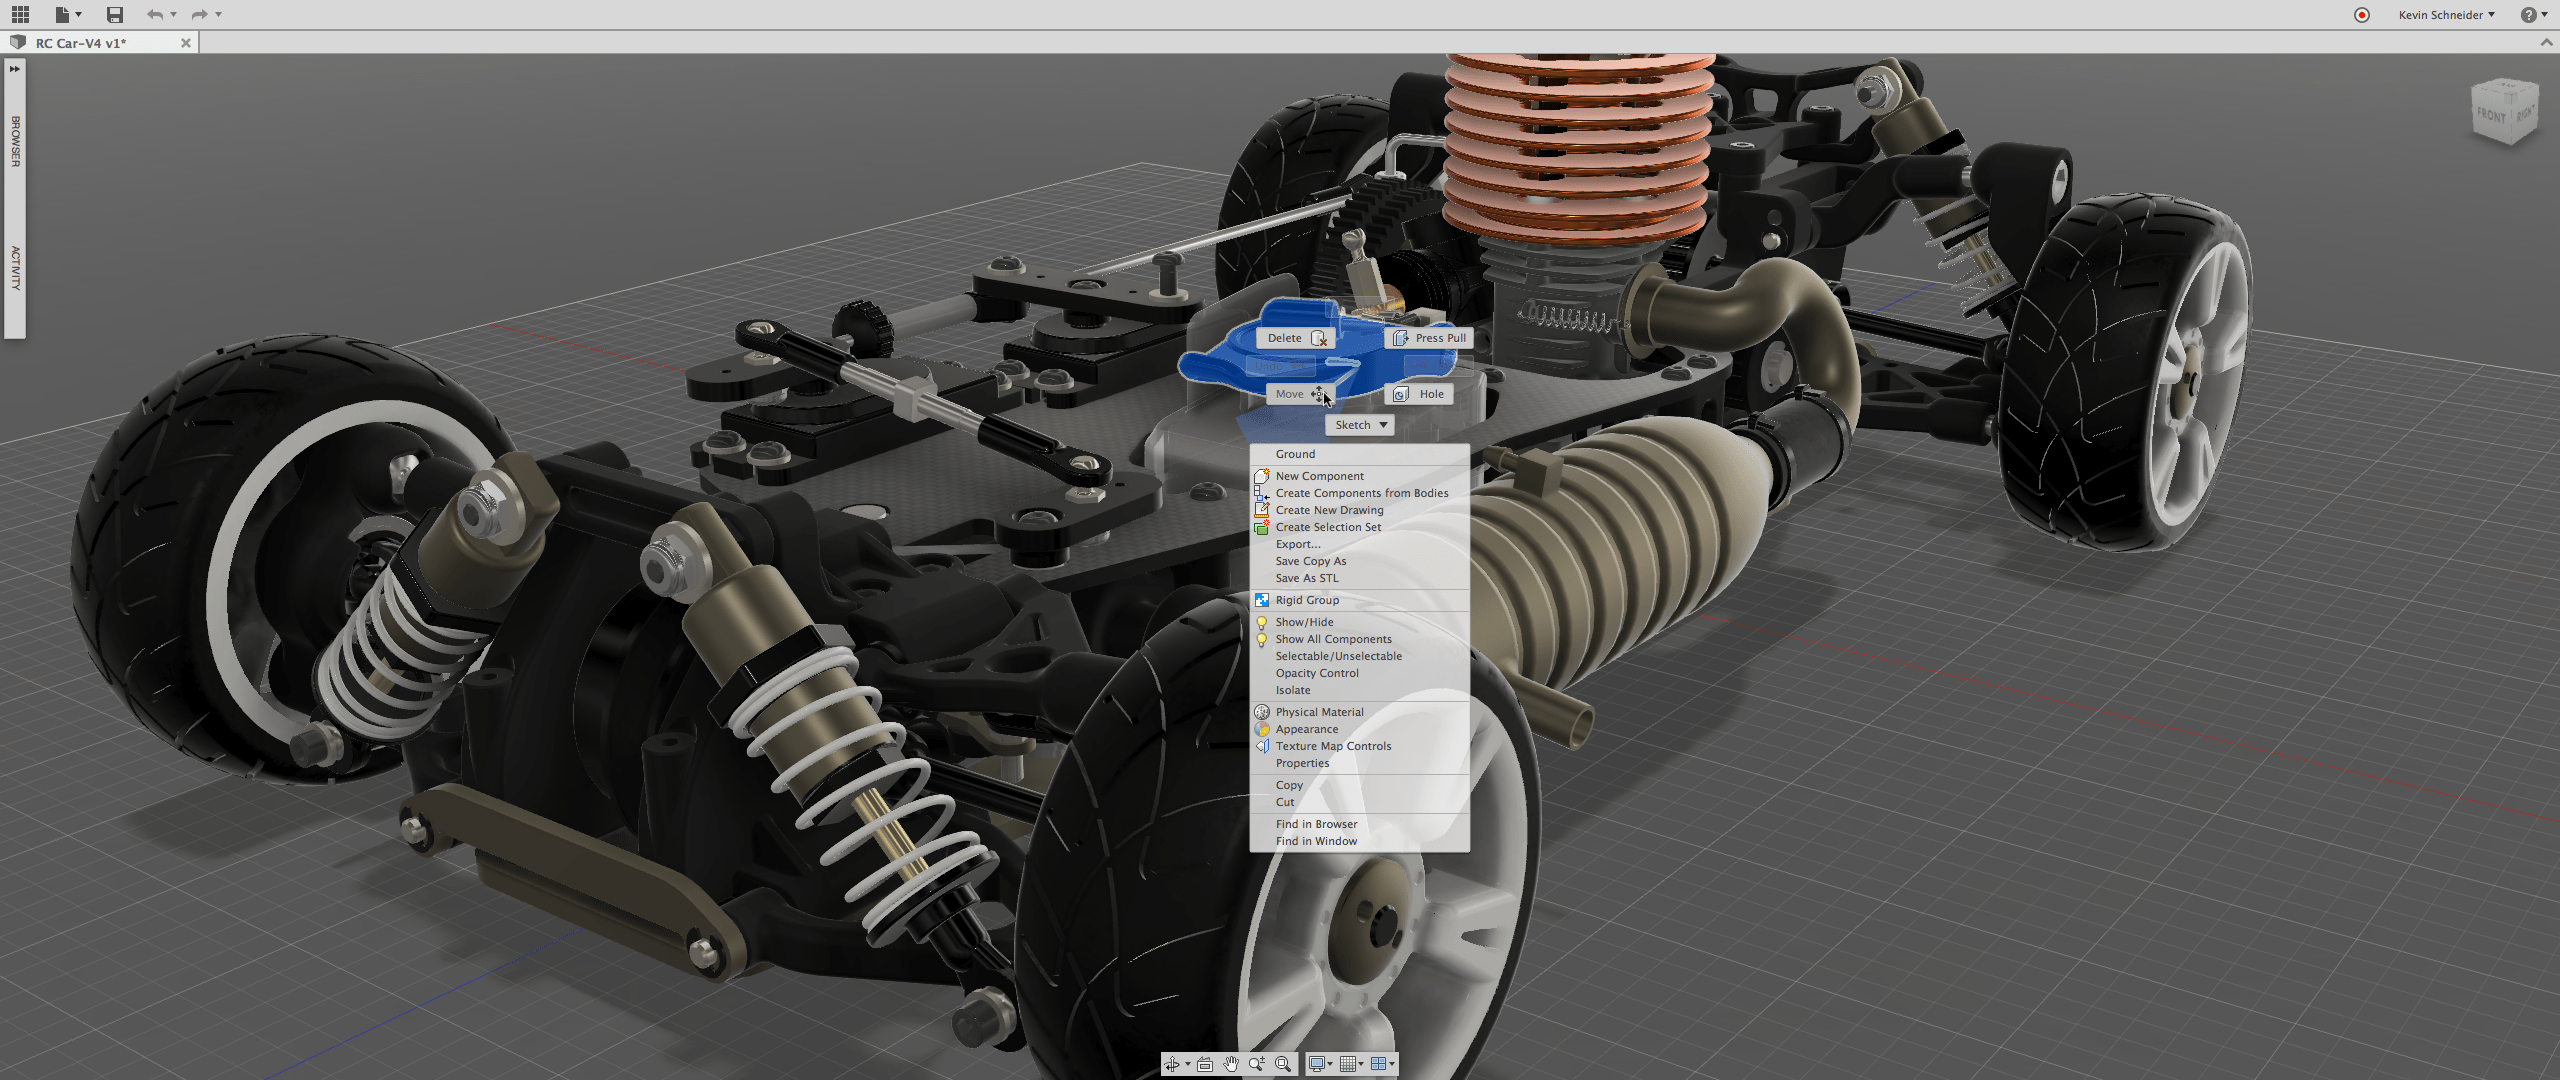
Task: Select Physical Material from the context menu
Action: 1319,711
